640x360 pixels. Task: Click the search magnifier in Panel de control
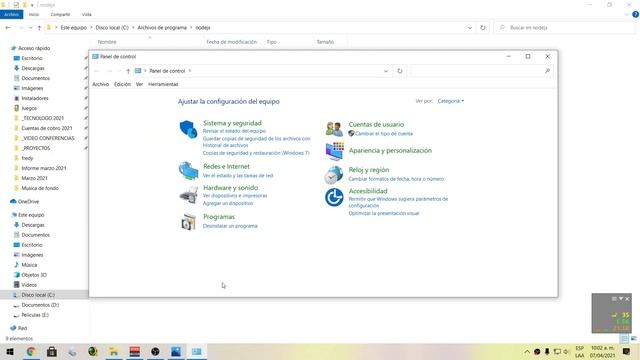point(547,71)
